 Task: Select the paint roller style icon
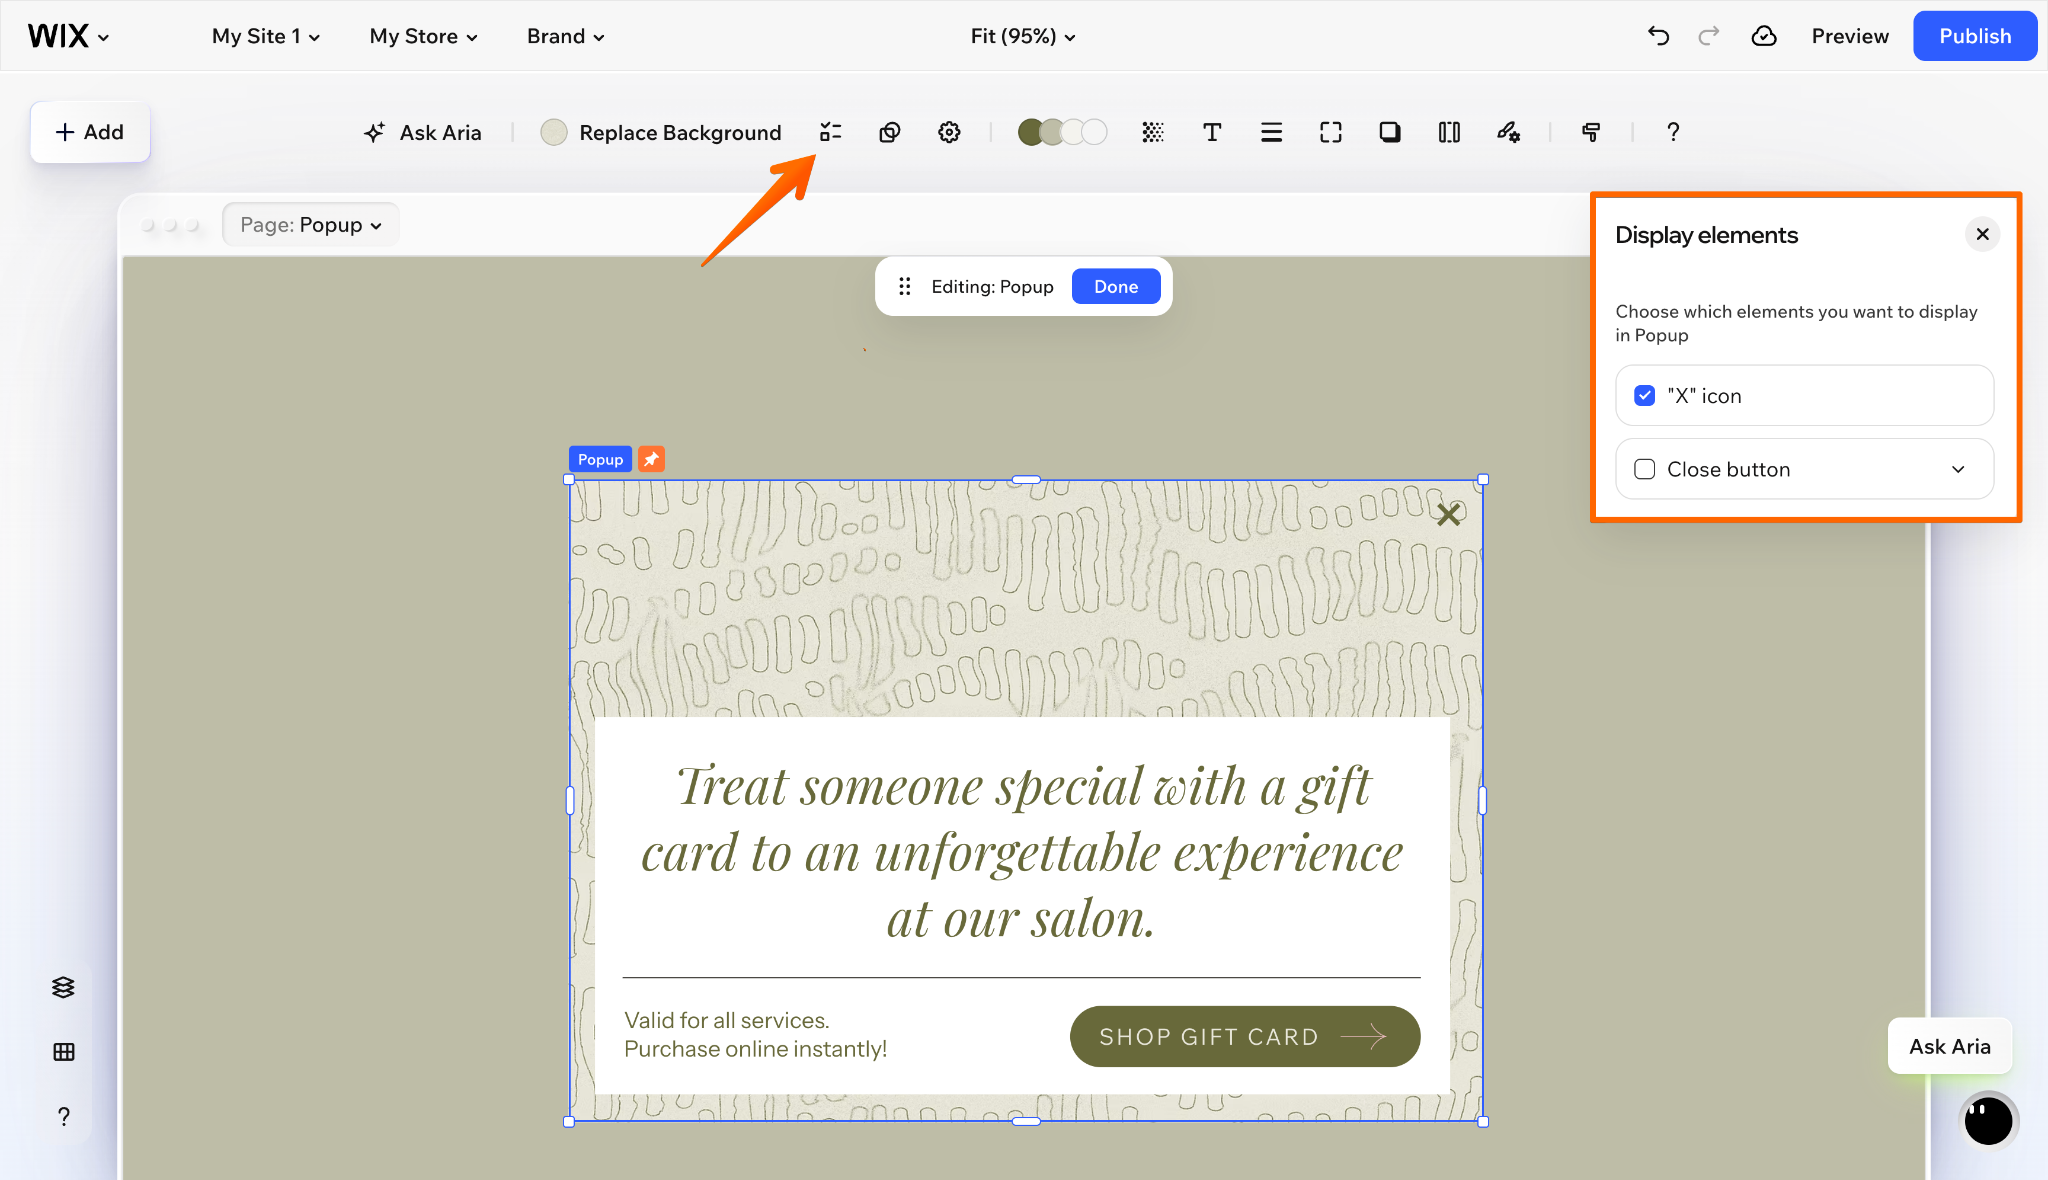[1591, 132]
